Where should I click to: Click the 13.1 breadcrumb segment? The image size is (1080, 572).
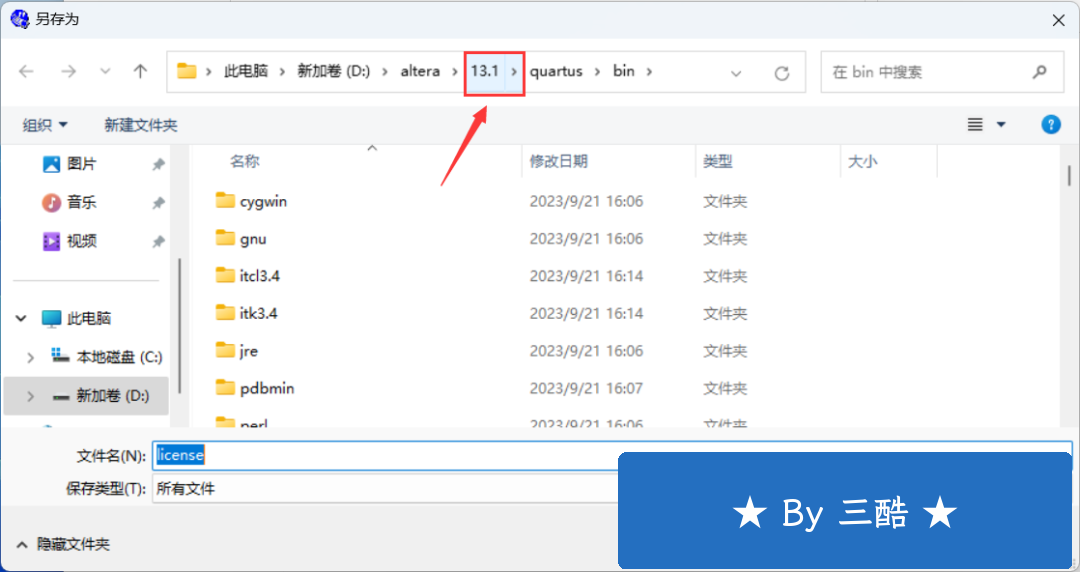tap(484, 71)
